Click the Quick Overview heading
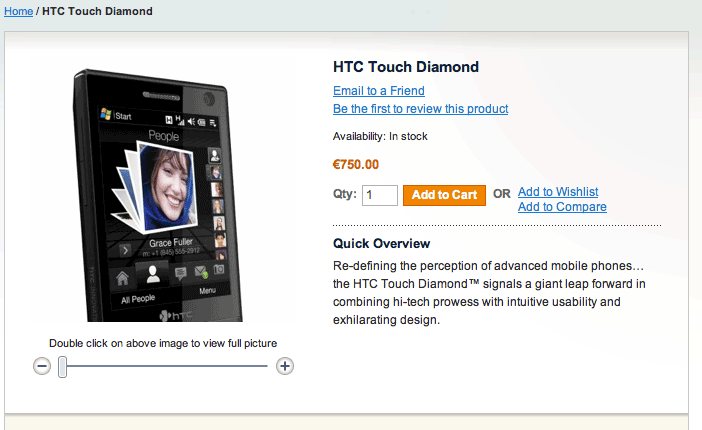This screenshot has width=702, height=430. coord(381,243)
